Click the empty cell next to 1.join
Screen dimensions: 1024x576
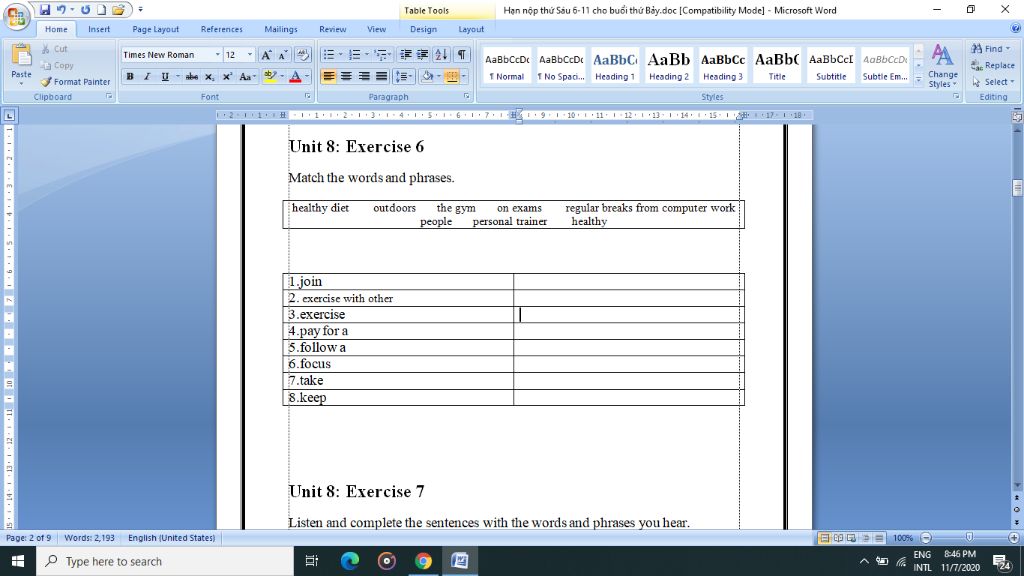(x=628, y=281)
